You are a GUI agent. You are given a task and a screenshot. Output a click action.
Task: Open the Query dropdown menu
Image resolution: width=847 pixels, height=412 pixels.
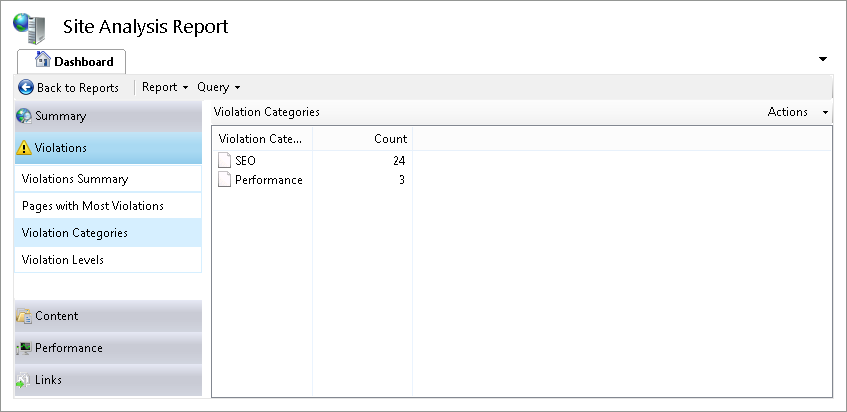tap(218, 87)
